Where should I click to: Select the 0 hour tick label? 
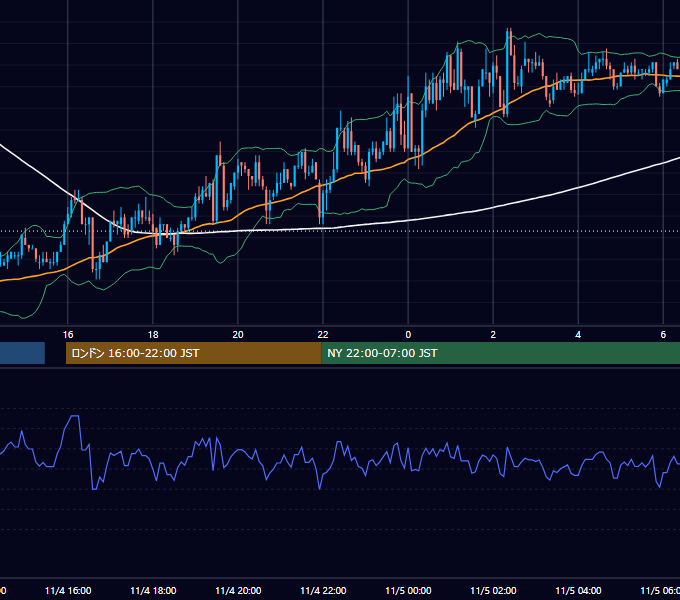pyautogui.click(x=408, y=335)
